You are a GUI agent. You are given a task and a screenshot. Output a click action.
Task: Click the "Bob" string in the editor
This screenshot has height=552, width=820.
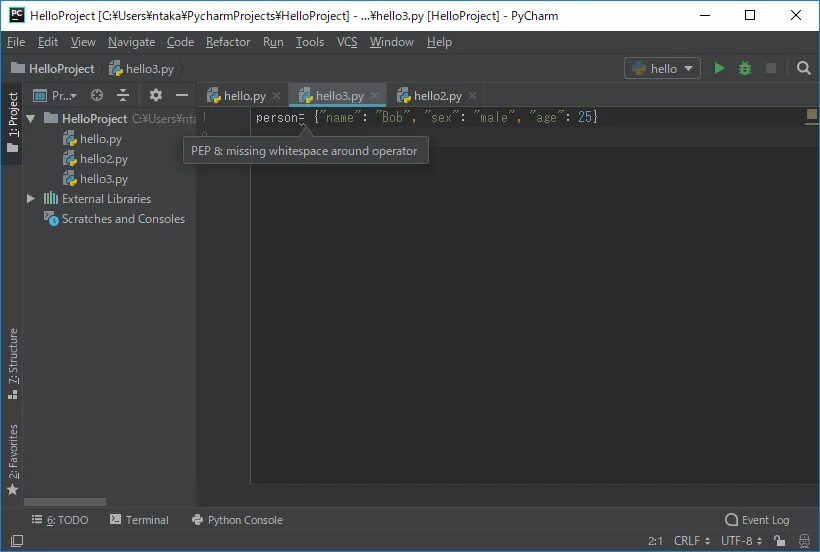392,117
